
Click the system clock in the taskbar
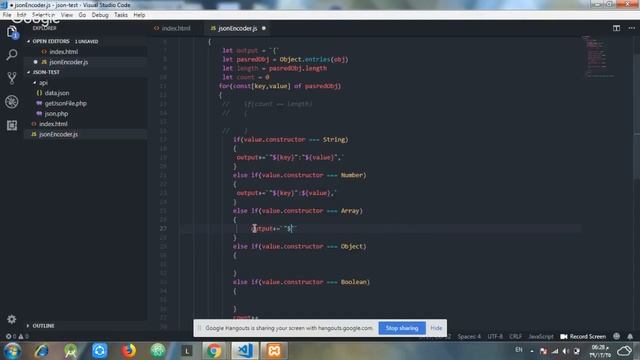pos(600,351)
